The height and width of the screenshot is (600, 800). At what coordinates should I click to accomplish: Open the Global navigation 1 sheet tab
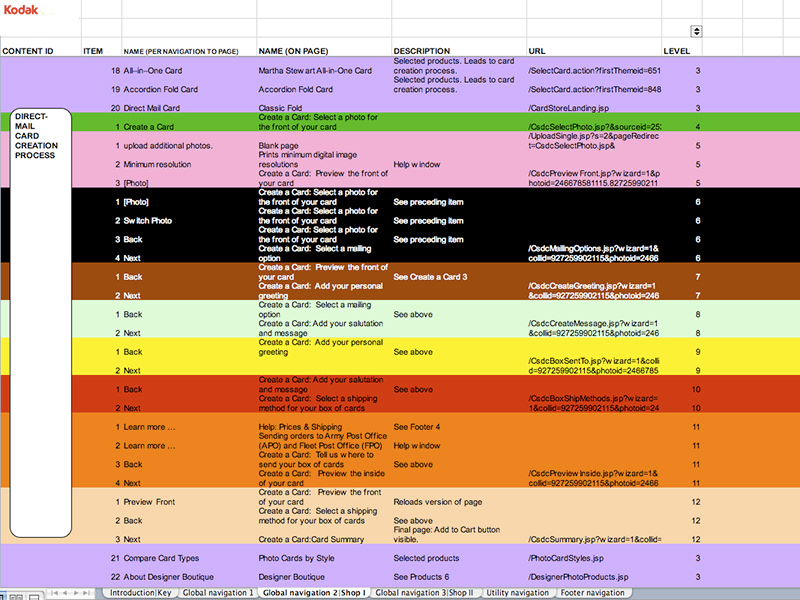(218, 593)
